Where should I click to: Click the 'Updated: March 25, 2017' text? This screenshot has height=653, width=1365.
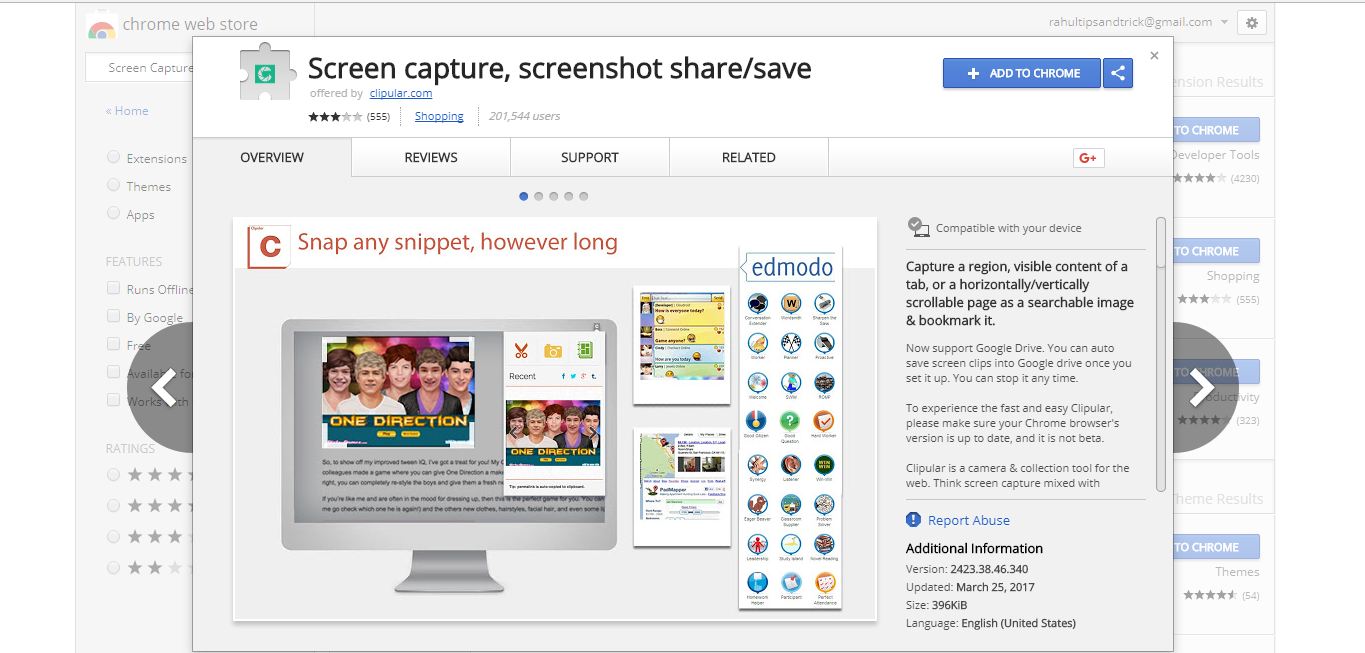point(970,587)
